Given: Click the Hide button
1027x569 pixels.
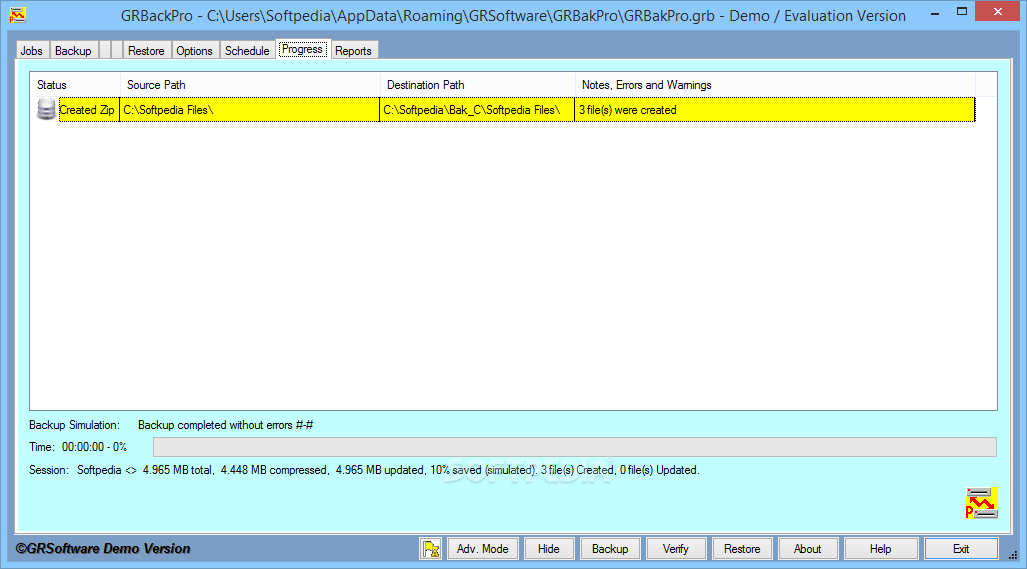Looking at the screenshot, I should tap(549, 549).
